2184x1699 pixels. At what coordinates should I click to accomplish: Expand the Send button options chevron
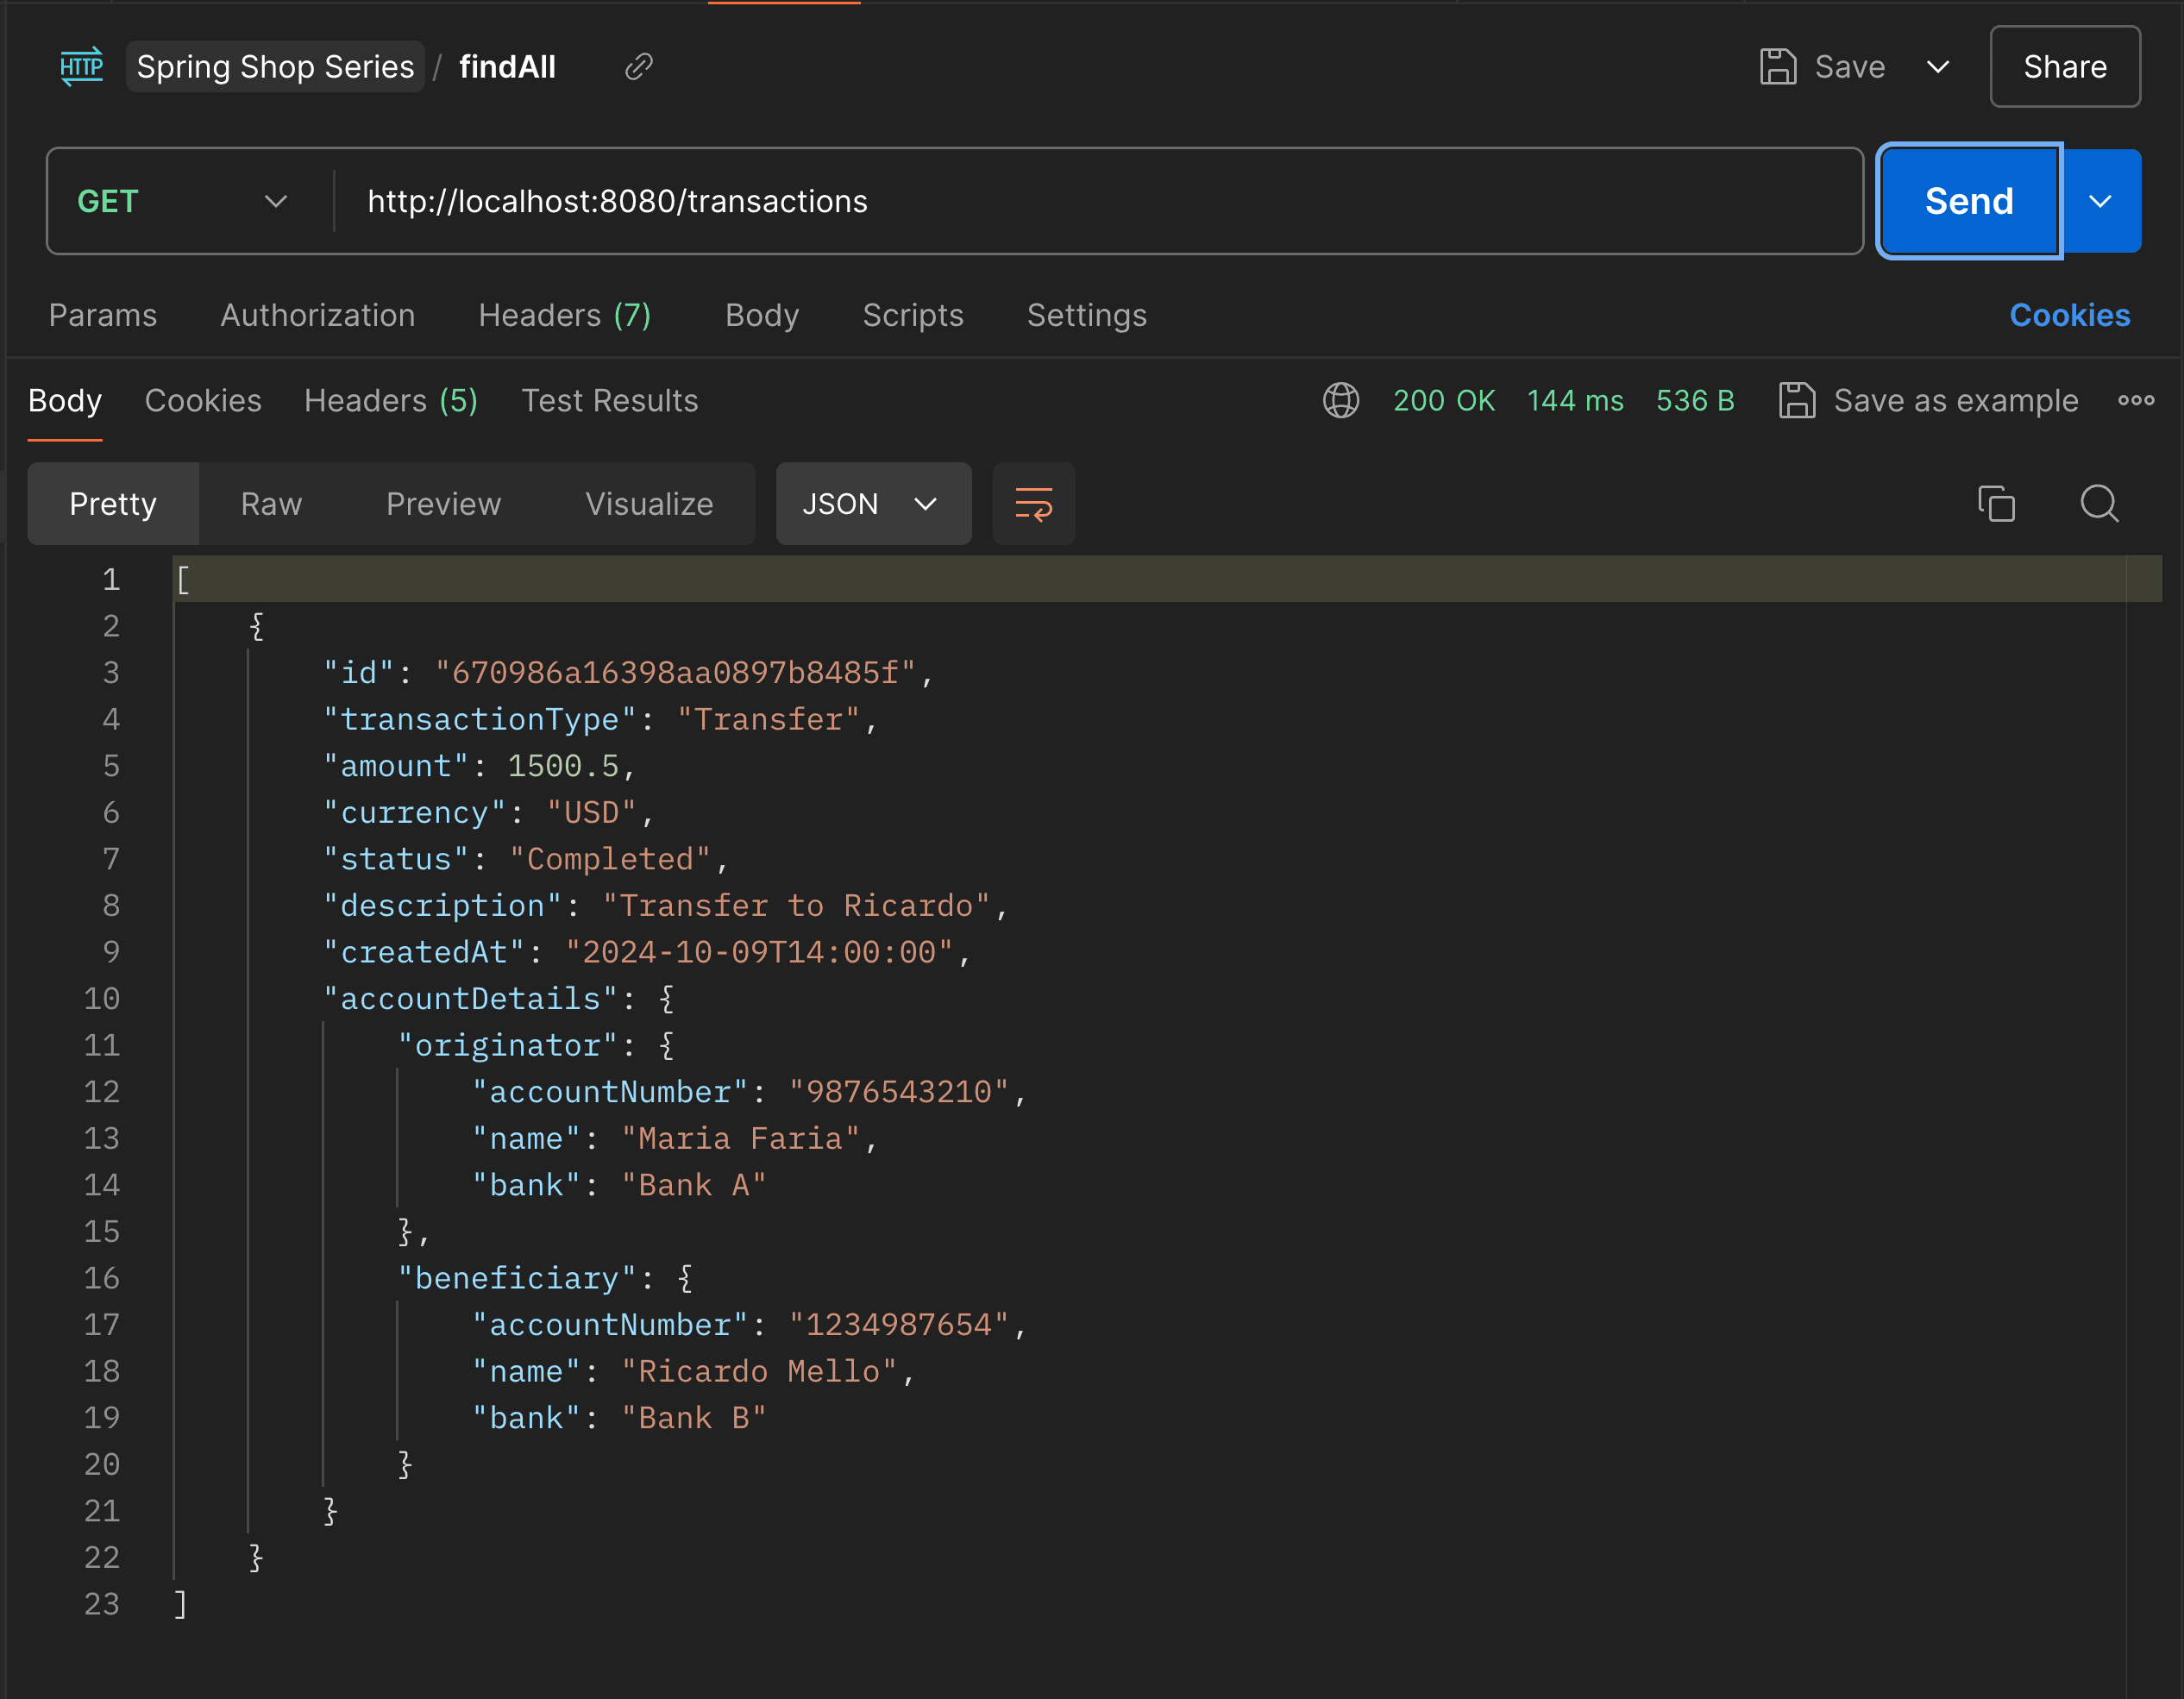(x=2100, y=201)
